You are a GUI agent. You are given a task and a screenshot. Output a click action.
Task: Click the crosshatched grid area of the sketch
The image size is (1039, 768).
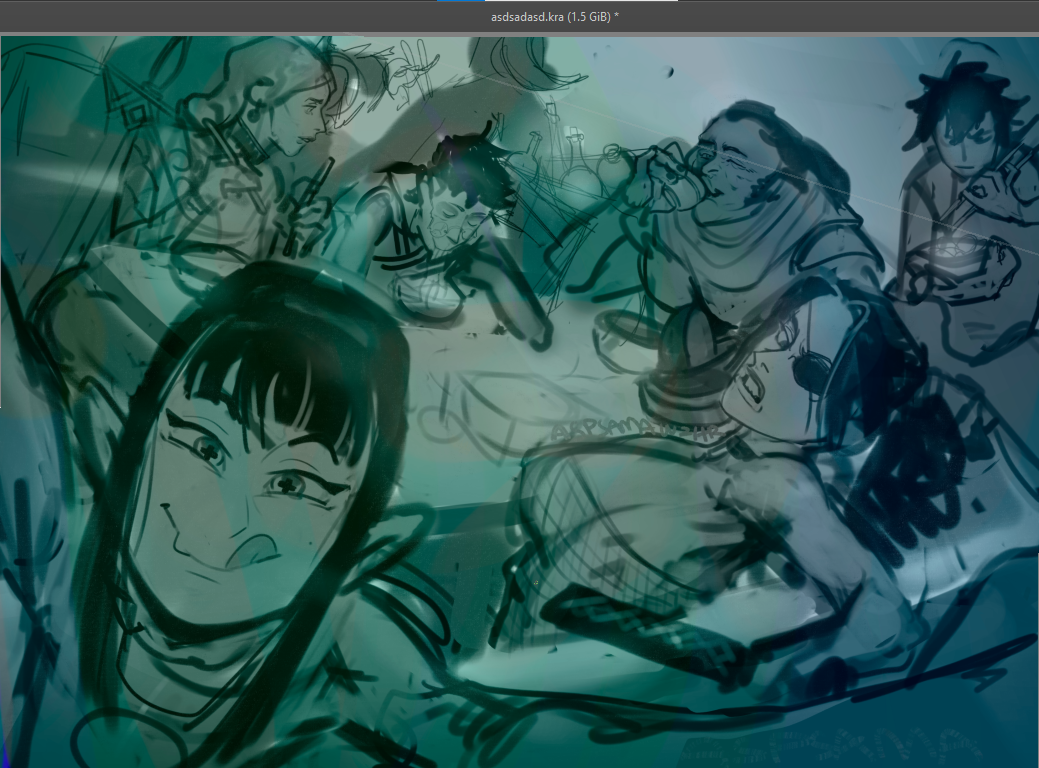click(x=590, y=540)
